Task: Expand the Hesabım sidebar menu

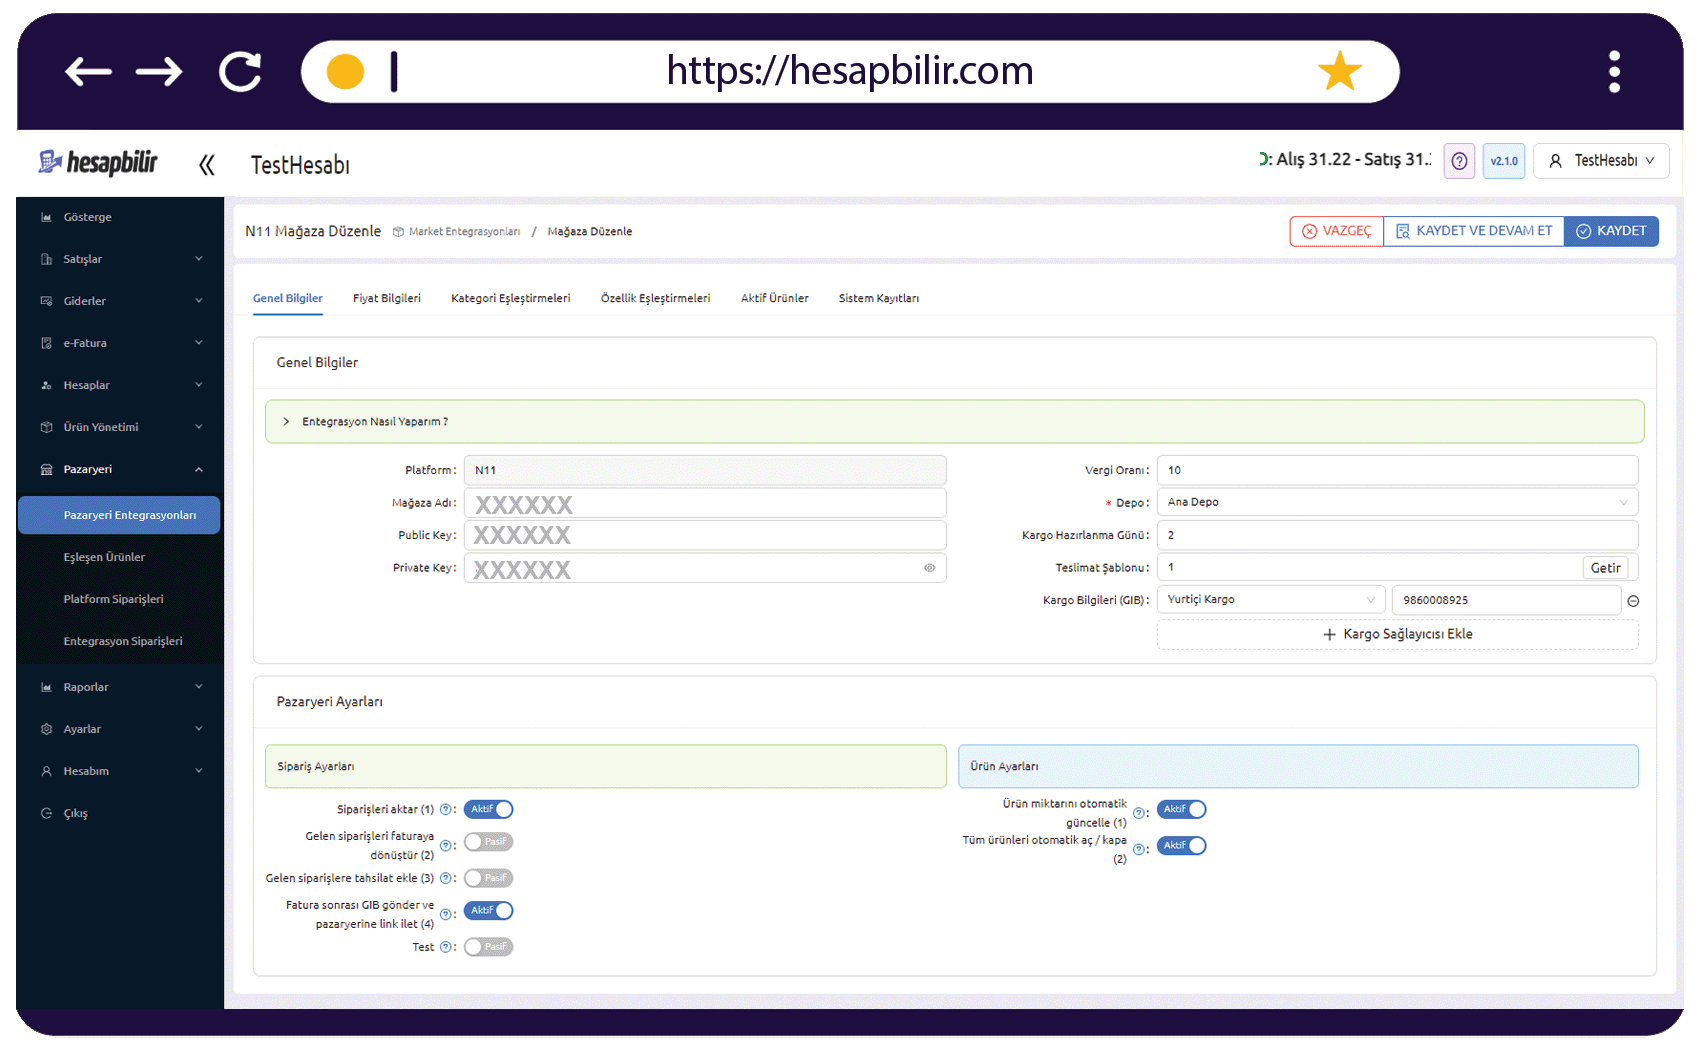Action: coord(120,771)
